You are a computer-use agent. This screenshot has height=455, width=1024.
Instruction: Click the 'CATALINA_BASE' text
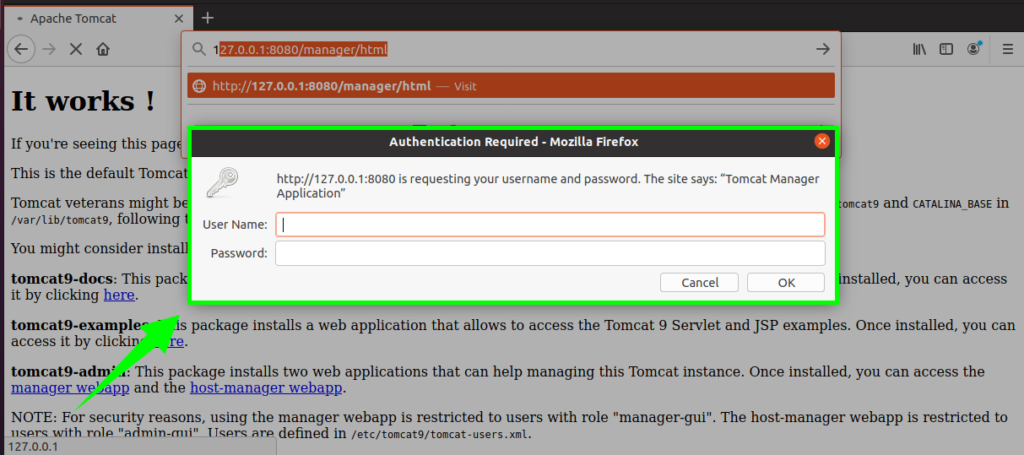point(953,203)
